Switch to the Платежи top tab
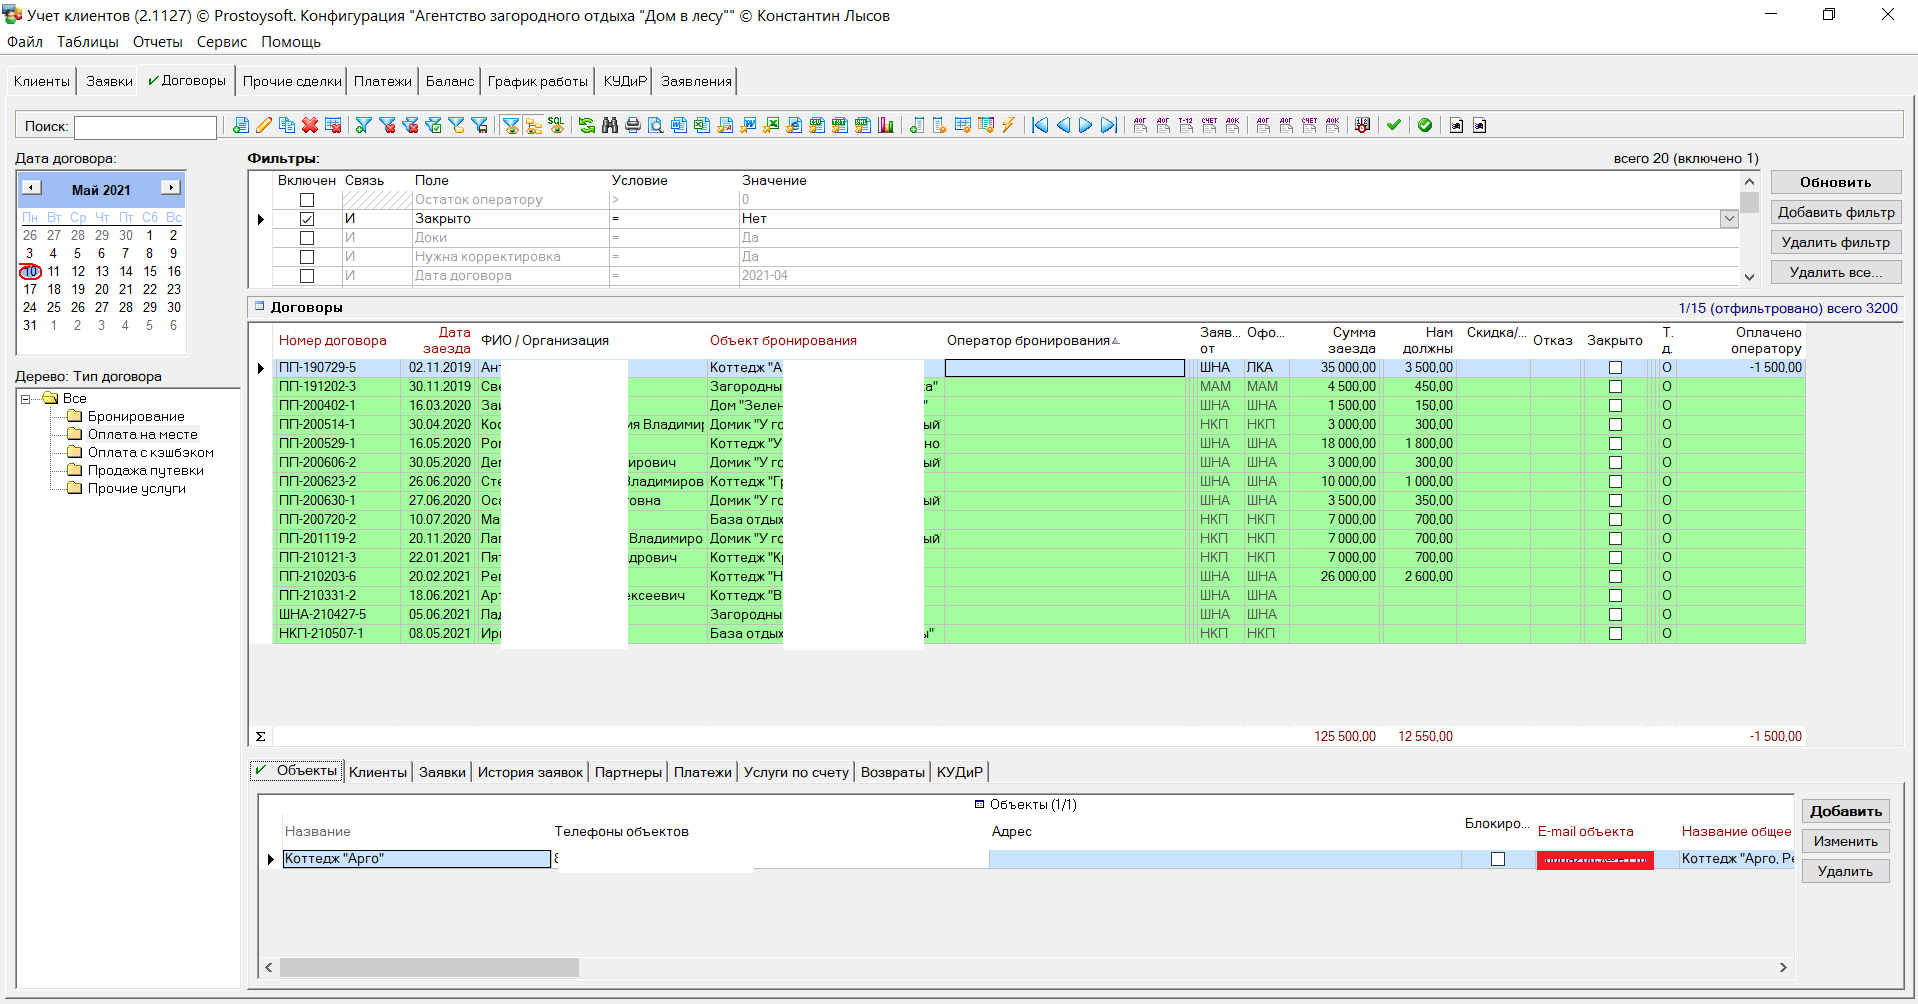 click(382, 81)
